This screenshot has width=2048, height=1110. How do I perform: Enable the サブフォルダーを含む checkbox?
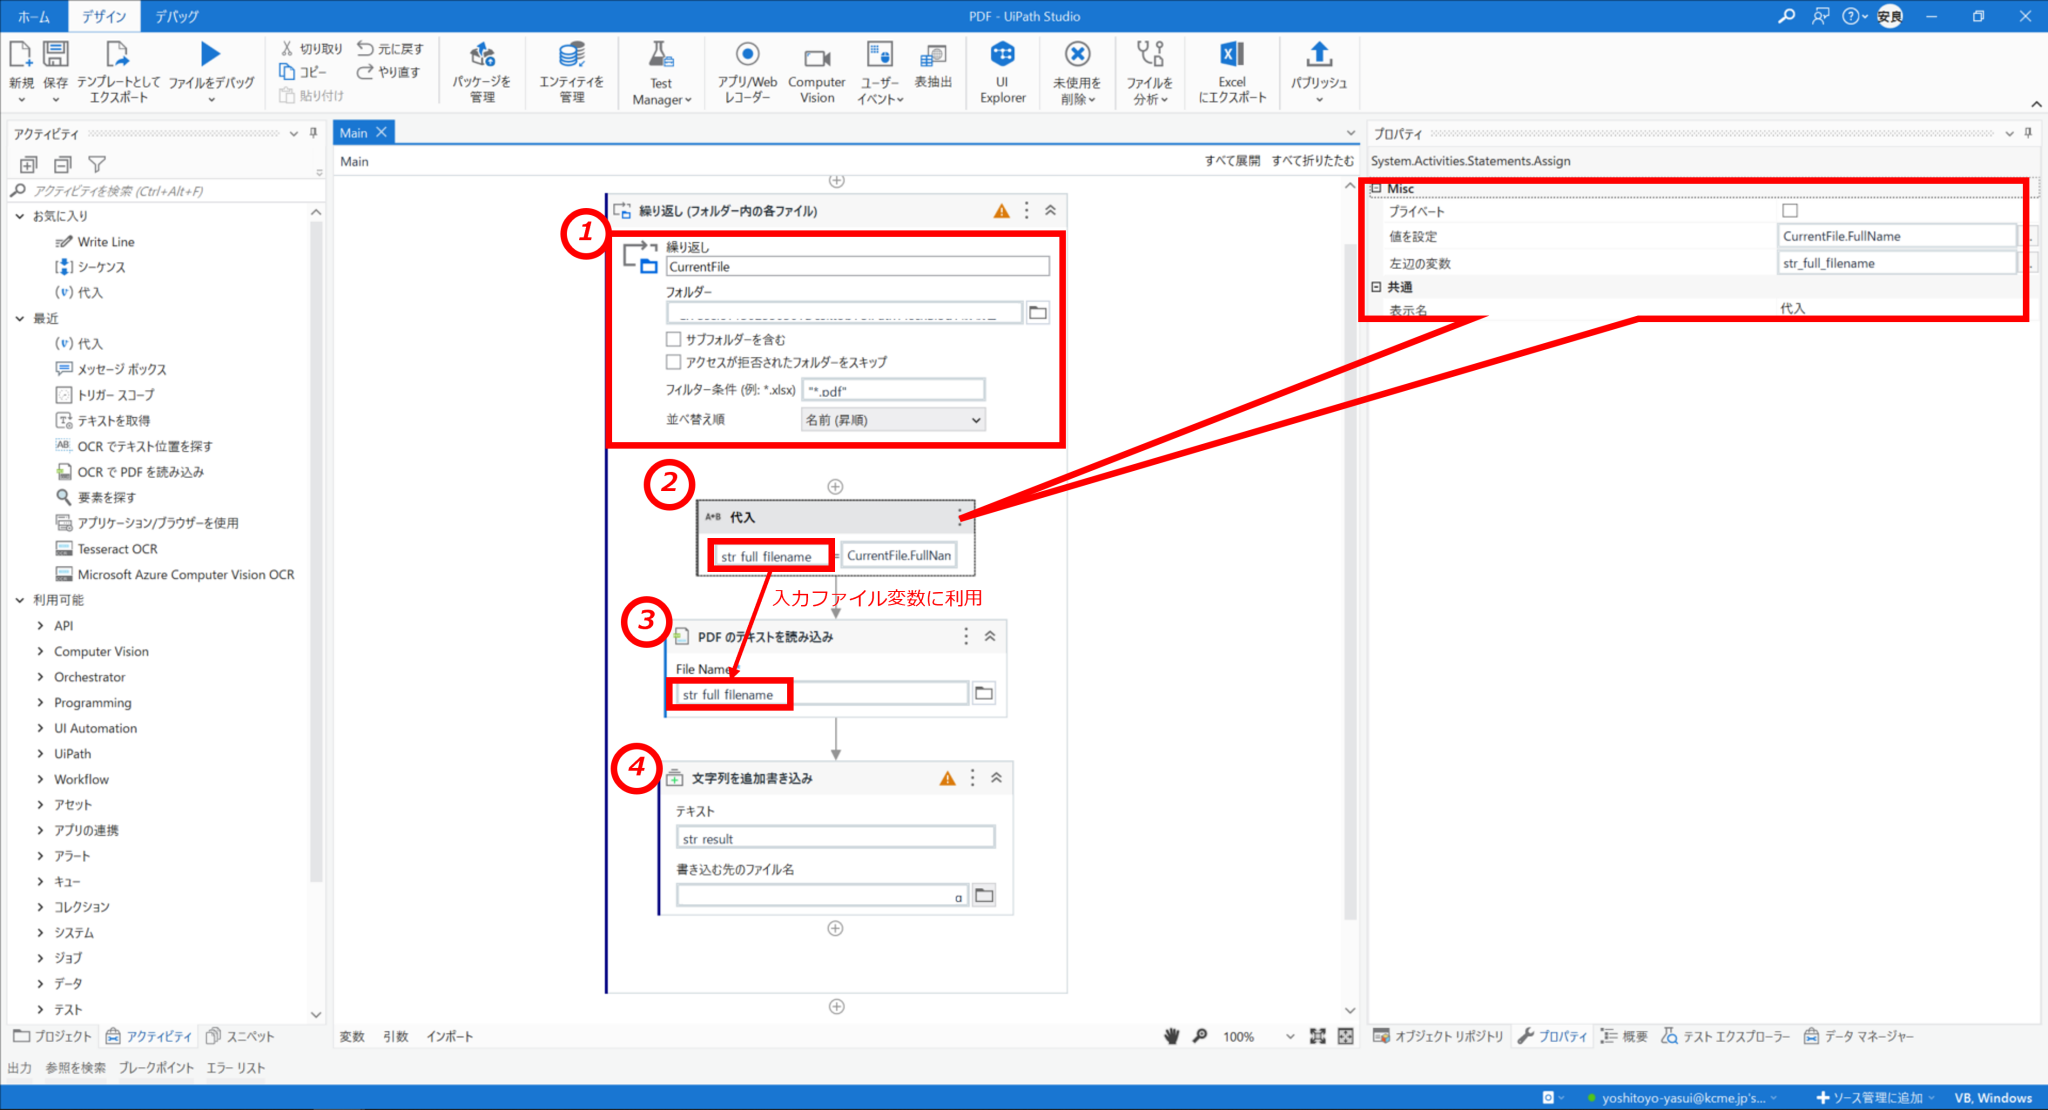pyautogui.click(x=674, y=339)
